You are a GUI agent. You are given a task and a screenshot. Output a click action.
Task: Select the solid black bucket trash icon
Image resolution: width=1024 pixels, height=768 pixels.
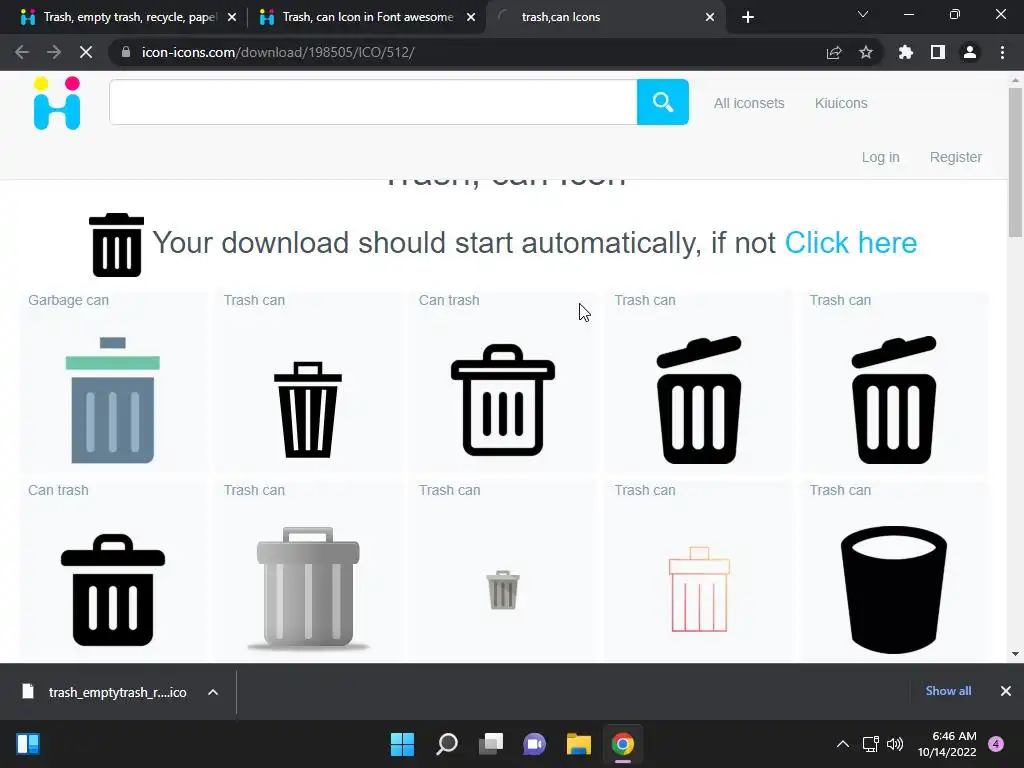pyautogui.click(x=894, y=589)
